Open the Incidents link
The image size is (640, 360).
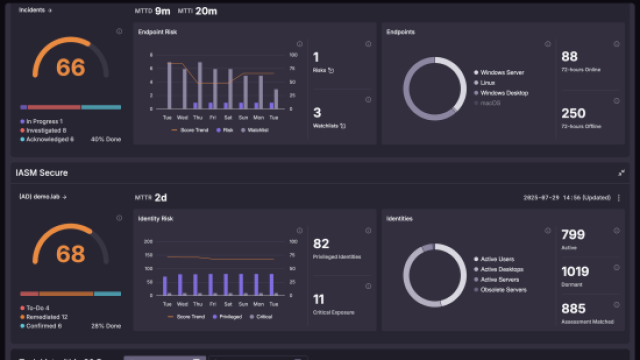[35, 10]
